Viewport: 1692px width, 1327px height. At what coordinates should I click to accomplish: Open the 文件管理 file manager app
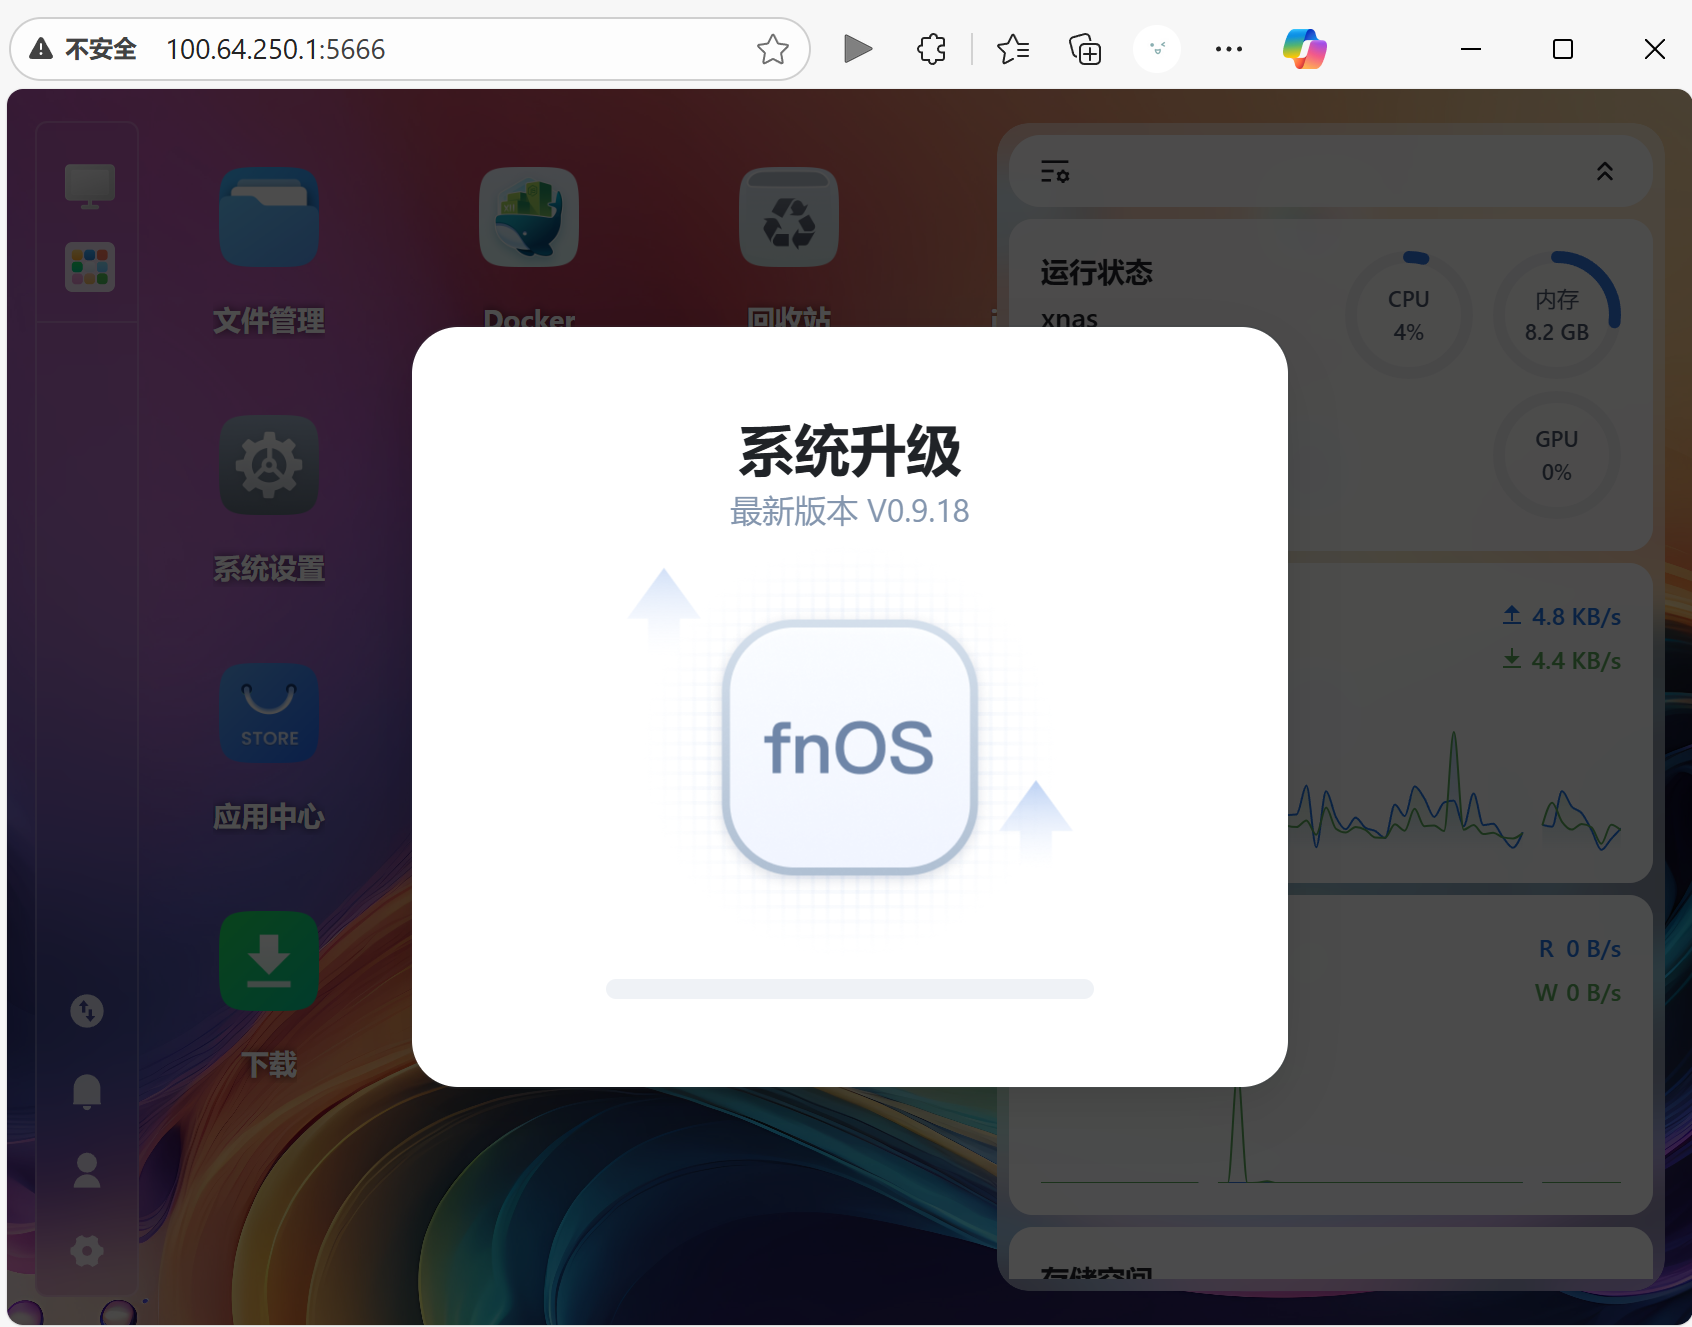[x=269, y=217]
